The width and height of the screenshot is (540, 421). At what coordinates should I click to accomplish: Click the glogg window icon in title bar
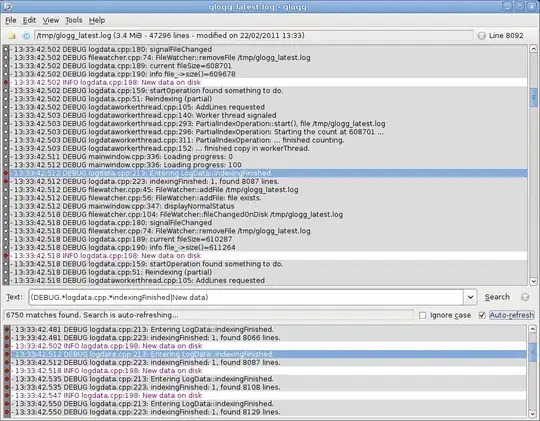coord(7,7)
